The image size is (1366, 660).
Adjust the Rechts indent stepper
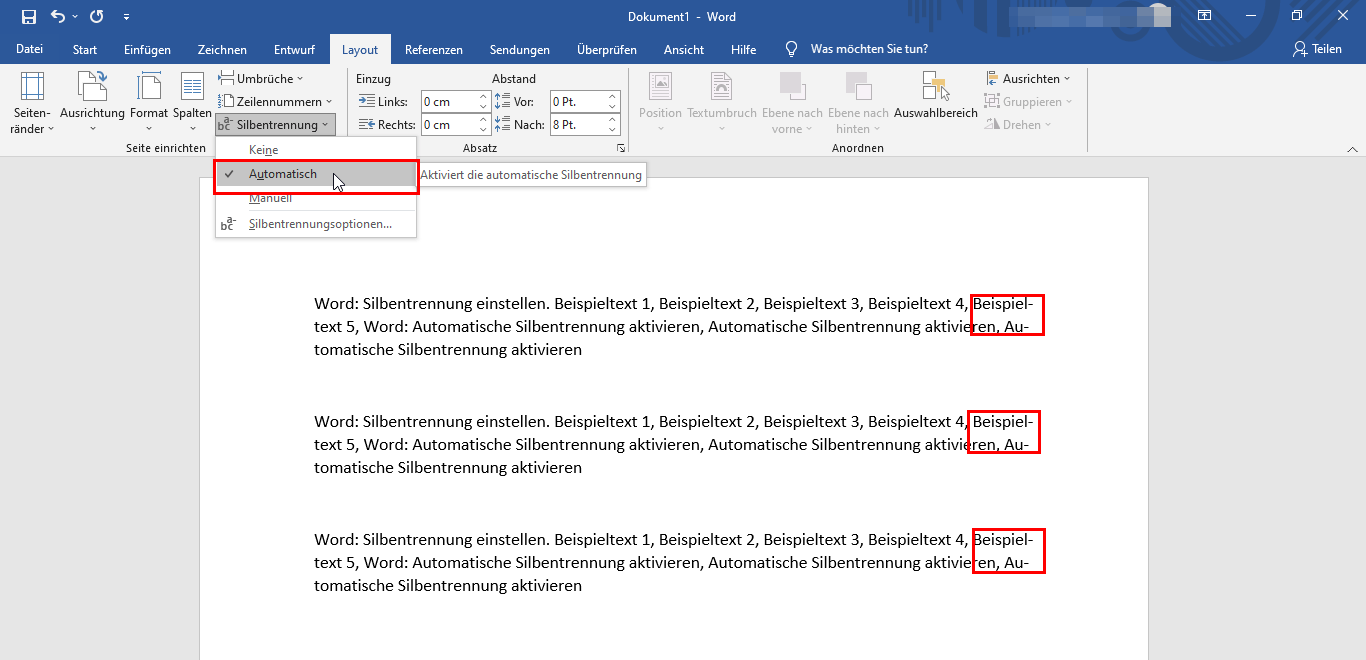[x=484, y=125]
